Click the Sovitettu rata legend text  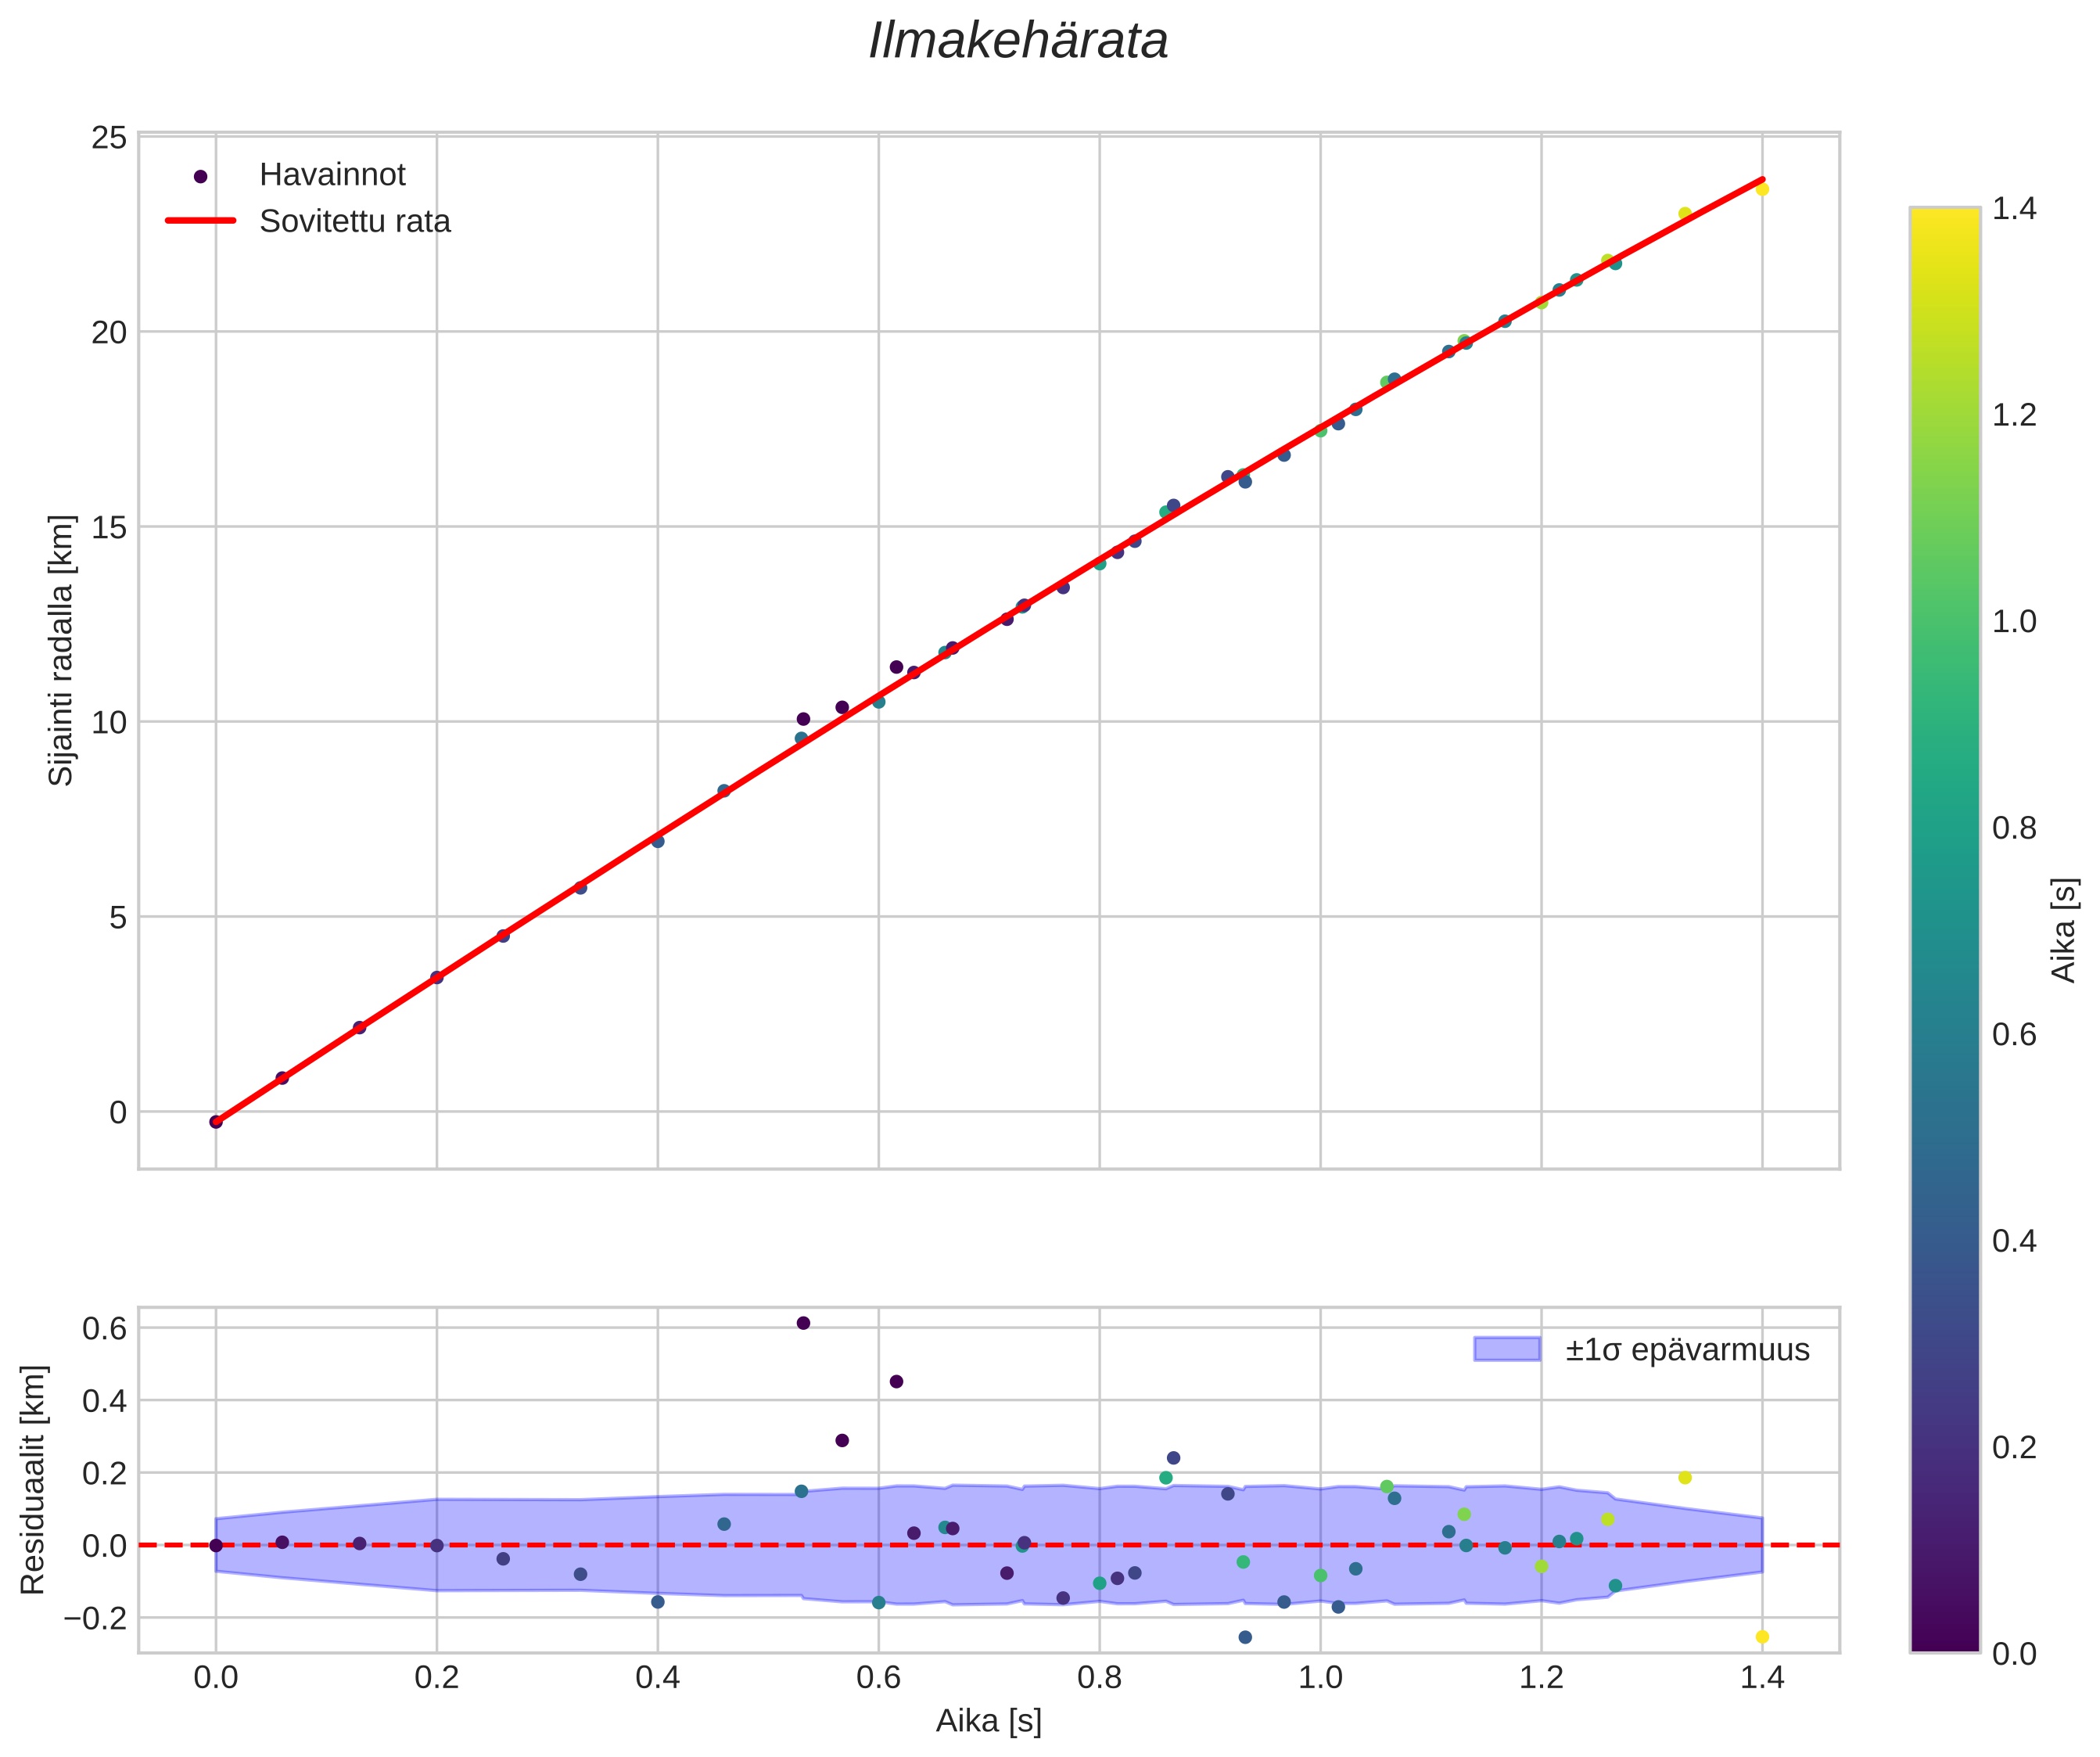tap(355, 221)
